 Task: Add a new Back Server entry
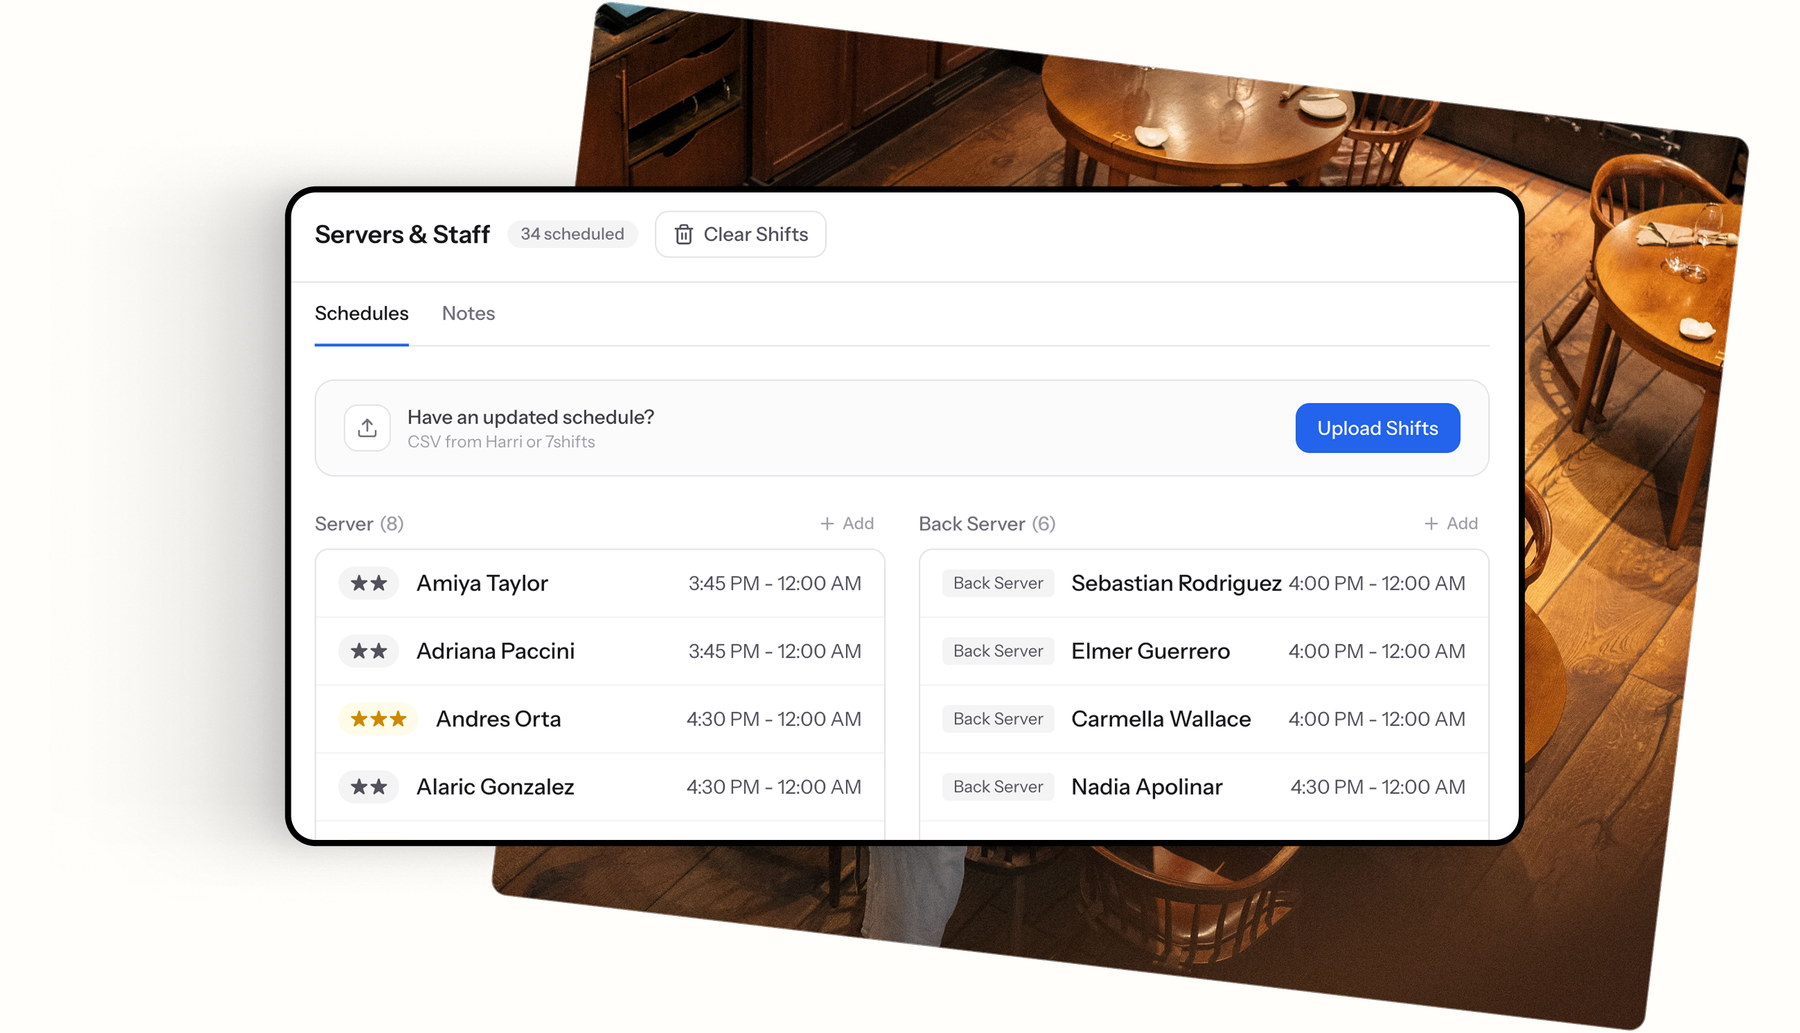tap(1451, 524)
